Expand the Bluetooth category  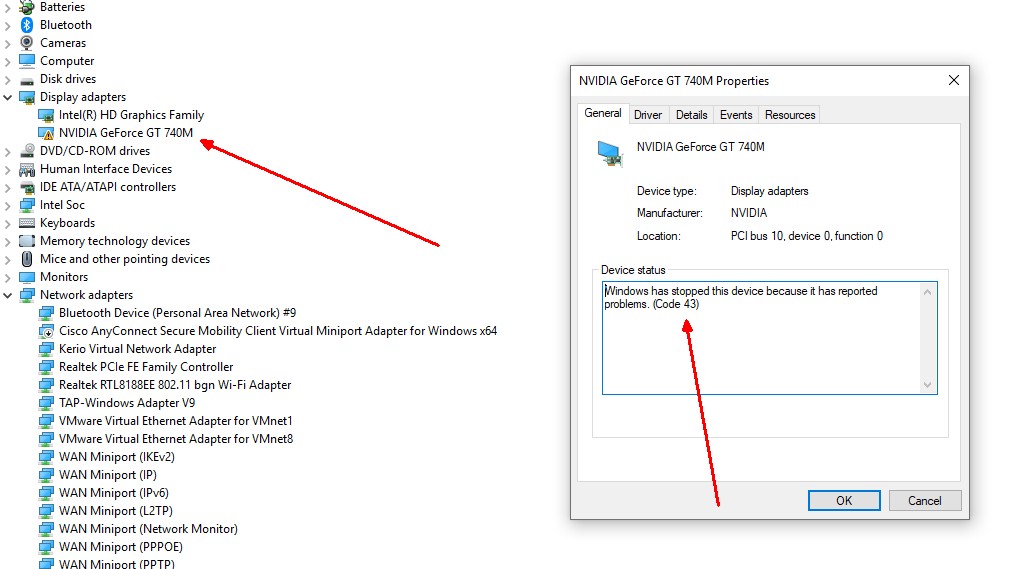coord(8,26)
